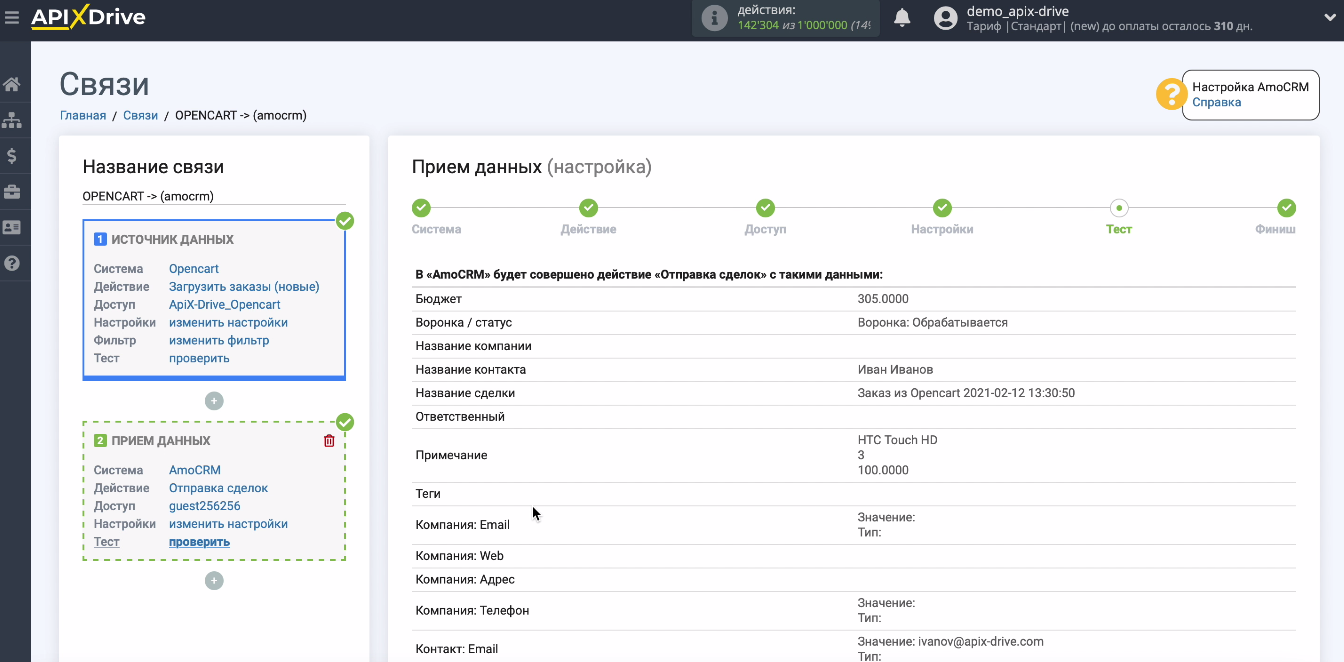1344x662 pixels.
Task: Open the AmoCRM system link
Action: coord(195,470)
